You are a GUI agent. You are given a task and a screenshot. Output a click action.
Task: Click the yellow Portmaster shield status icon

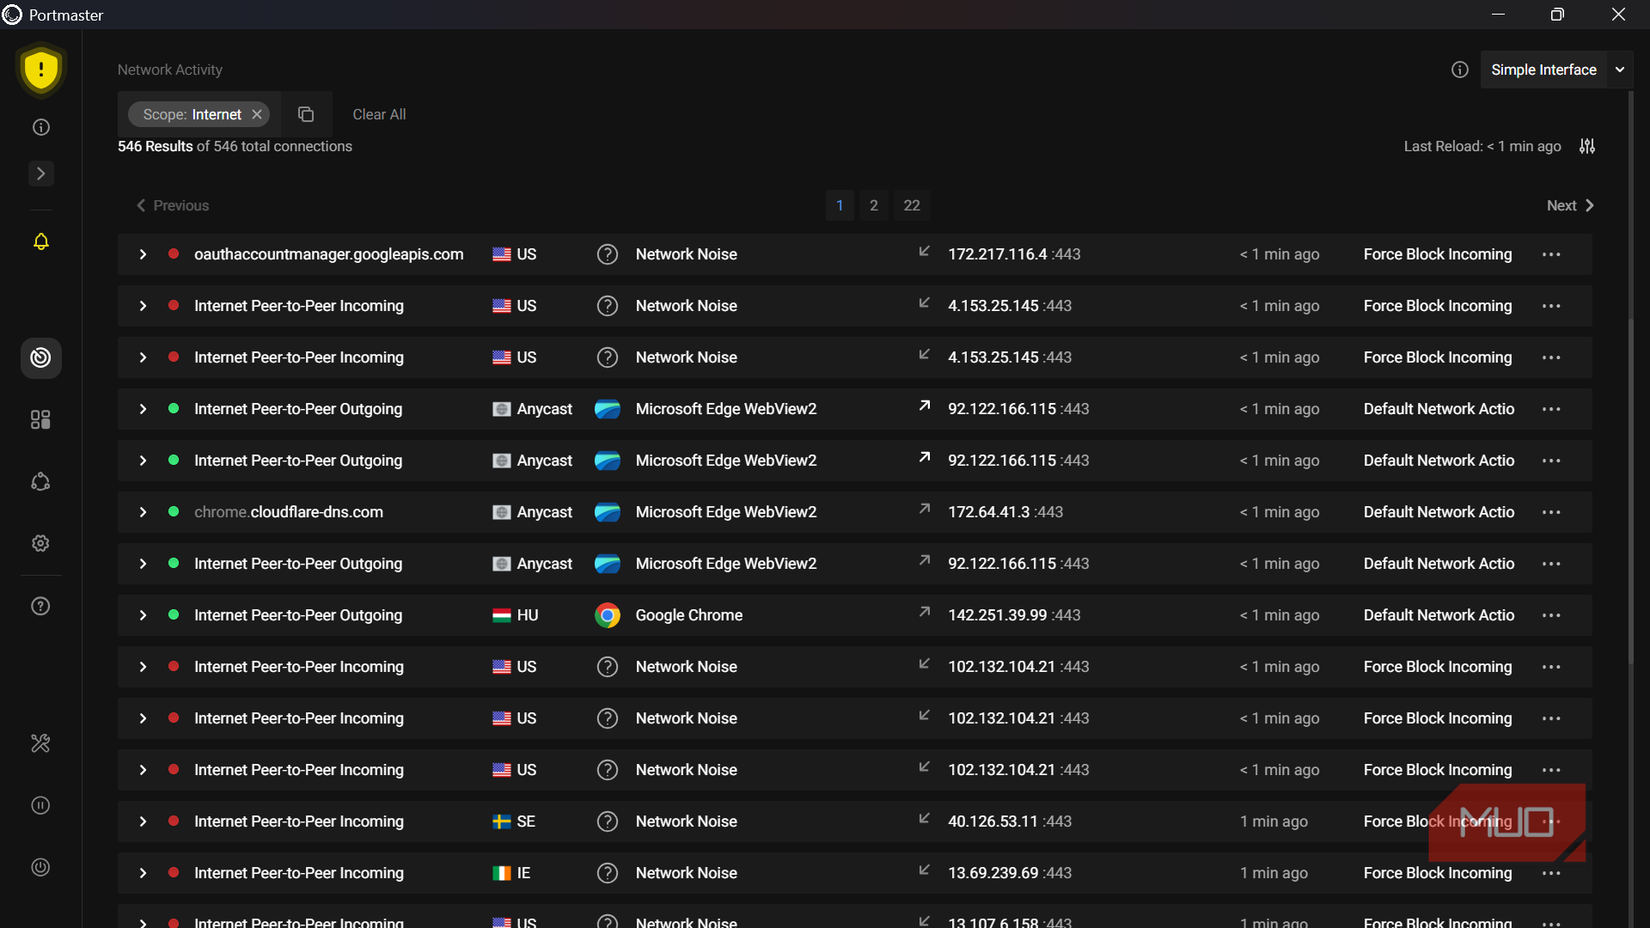(x=41, y=70)
